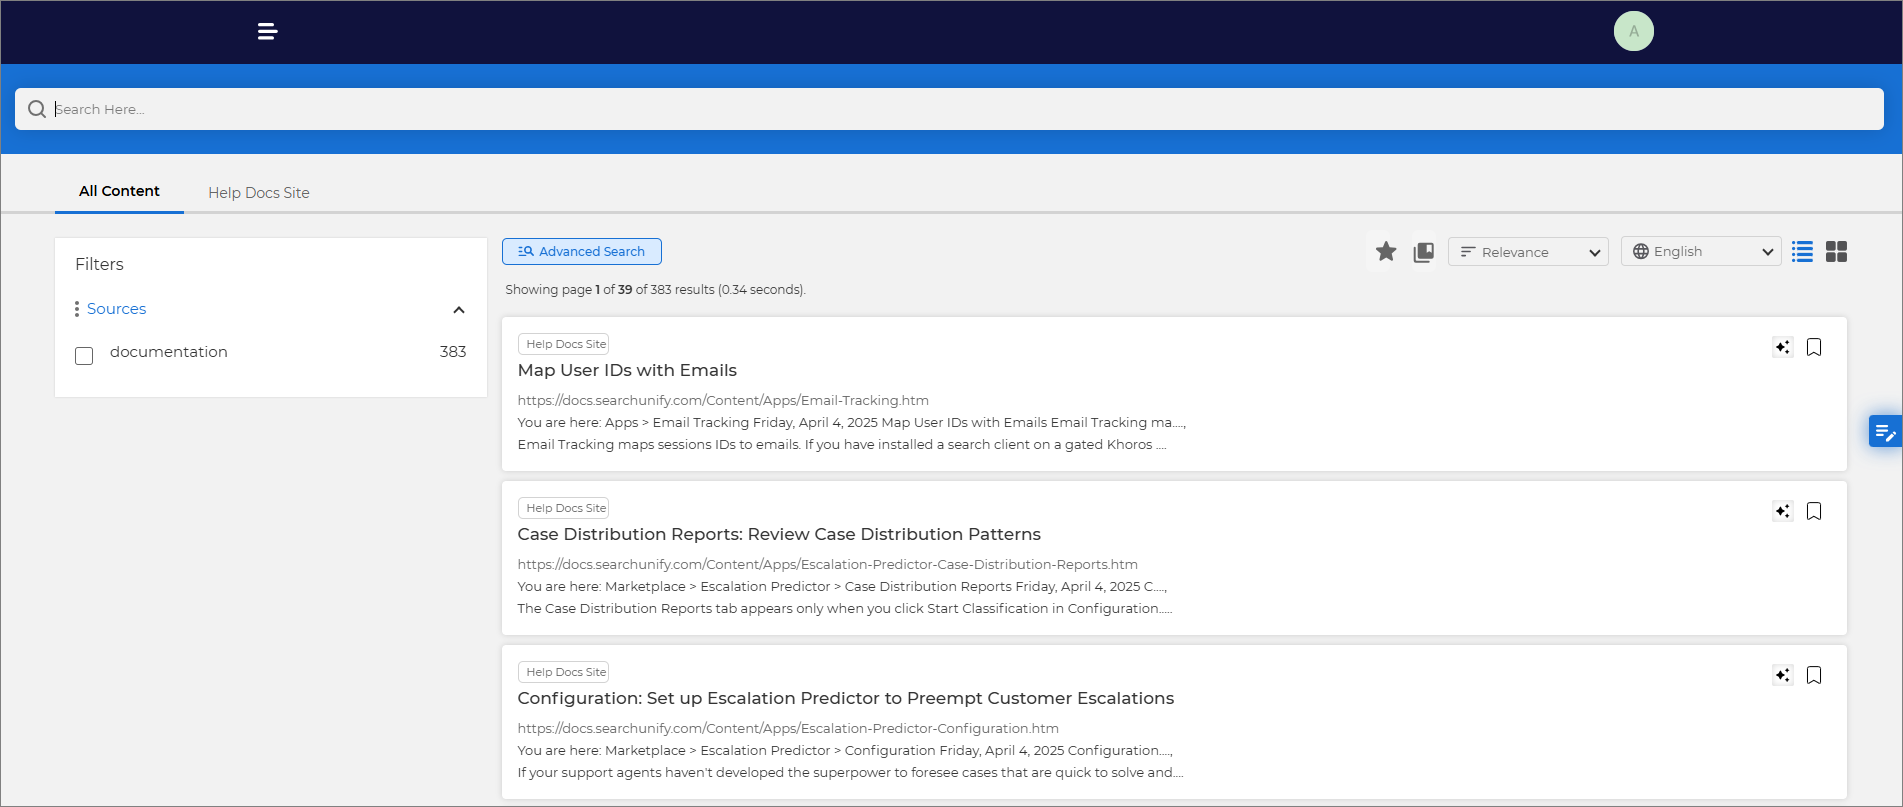Focus the Search Here input field
This screenshot has height=807, width=1903.
pos(950,109)
